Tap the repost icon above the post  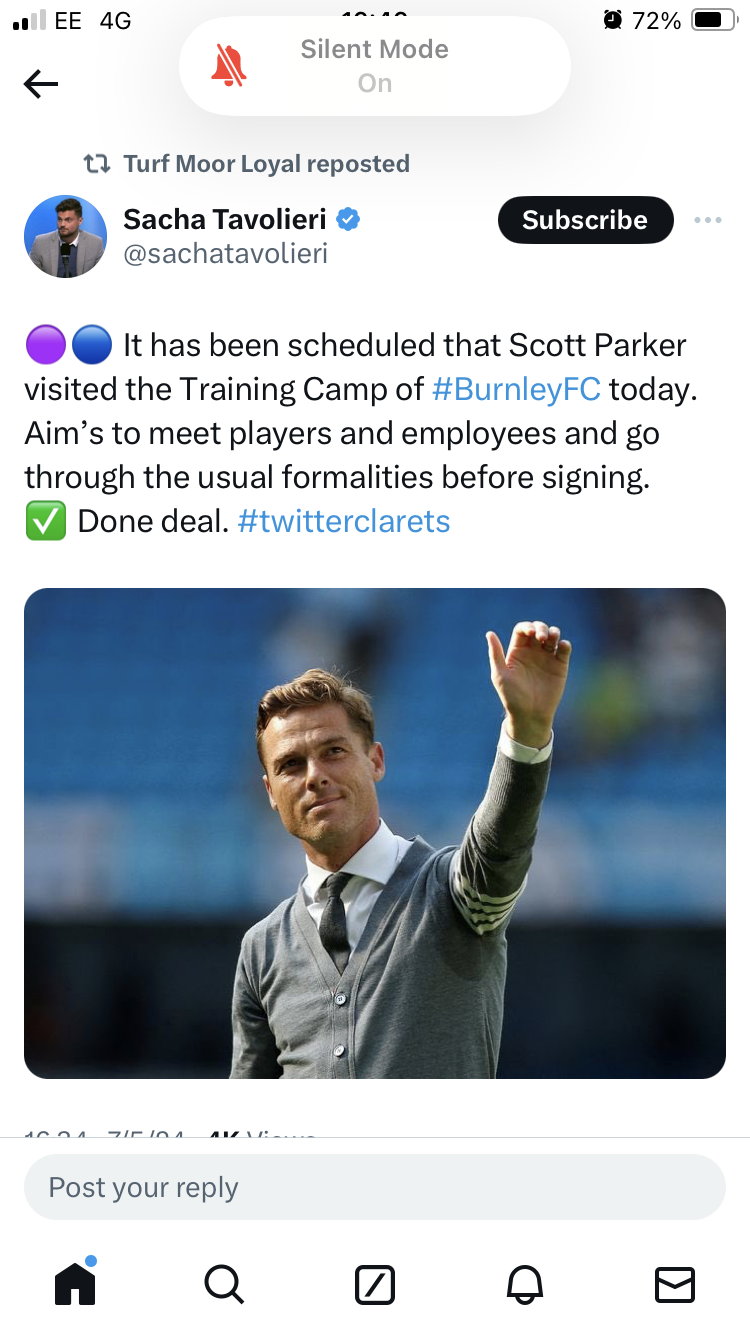coord(96,164)
